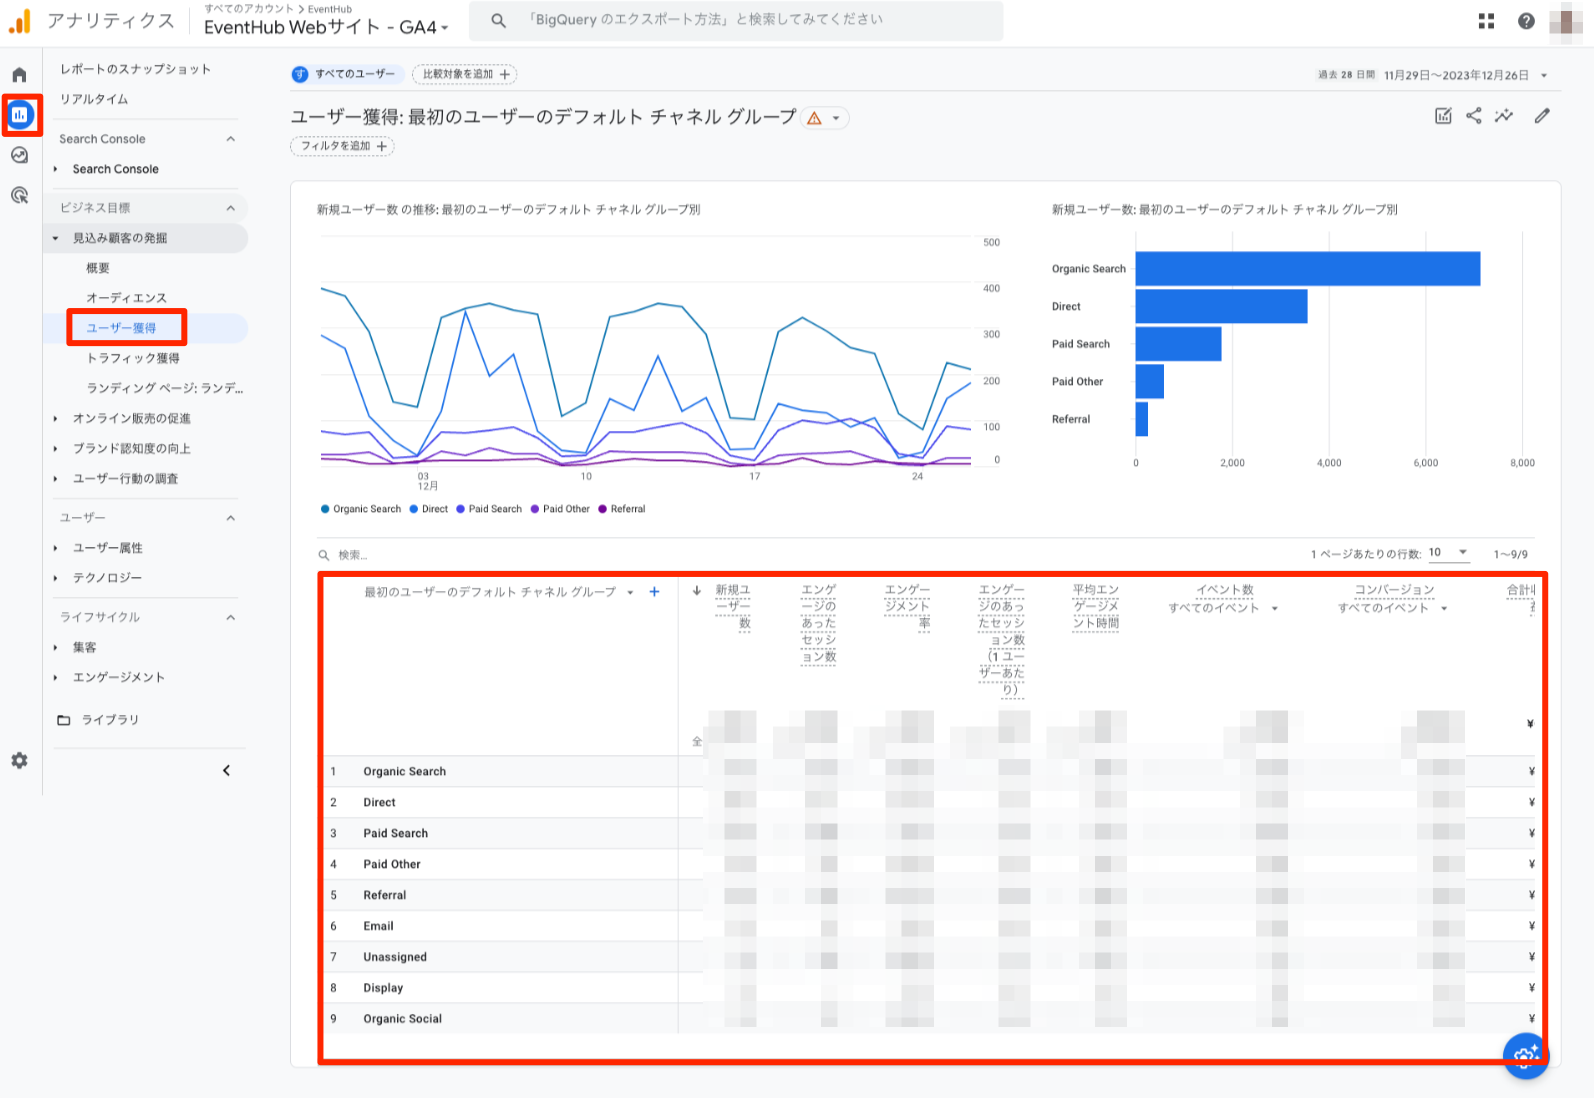Click the edit pencil icon
The height and width of the screenshot is (1098, 1594).
click(x=1542, y=116)
